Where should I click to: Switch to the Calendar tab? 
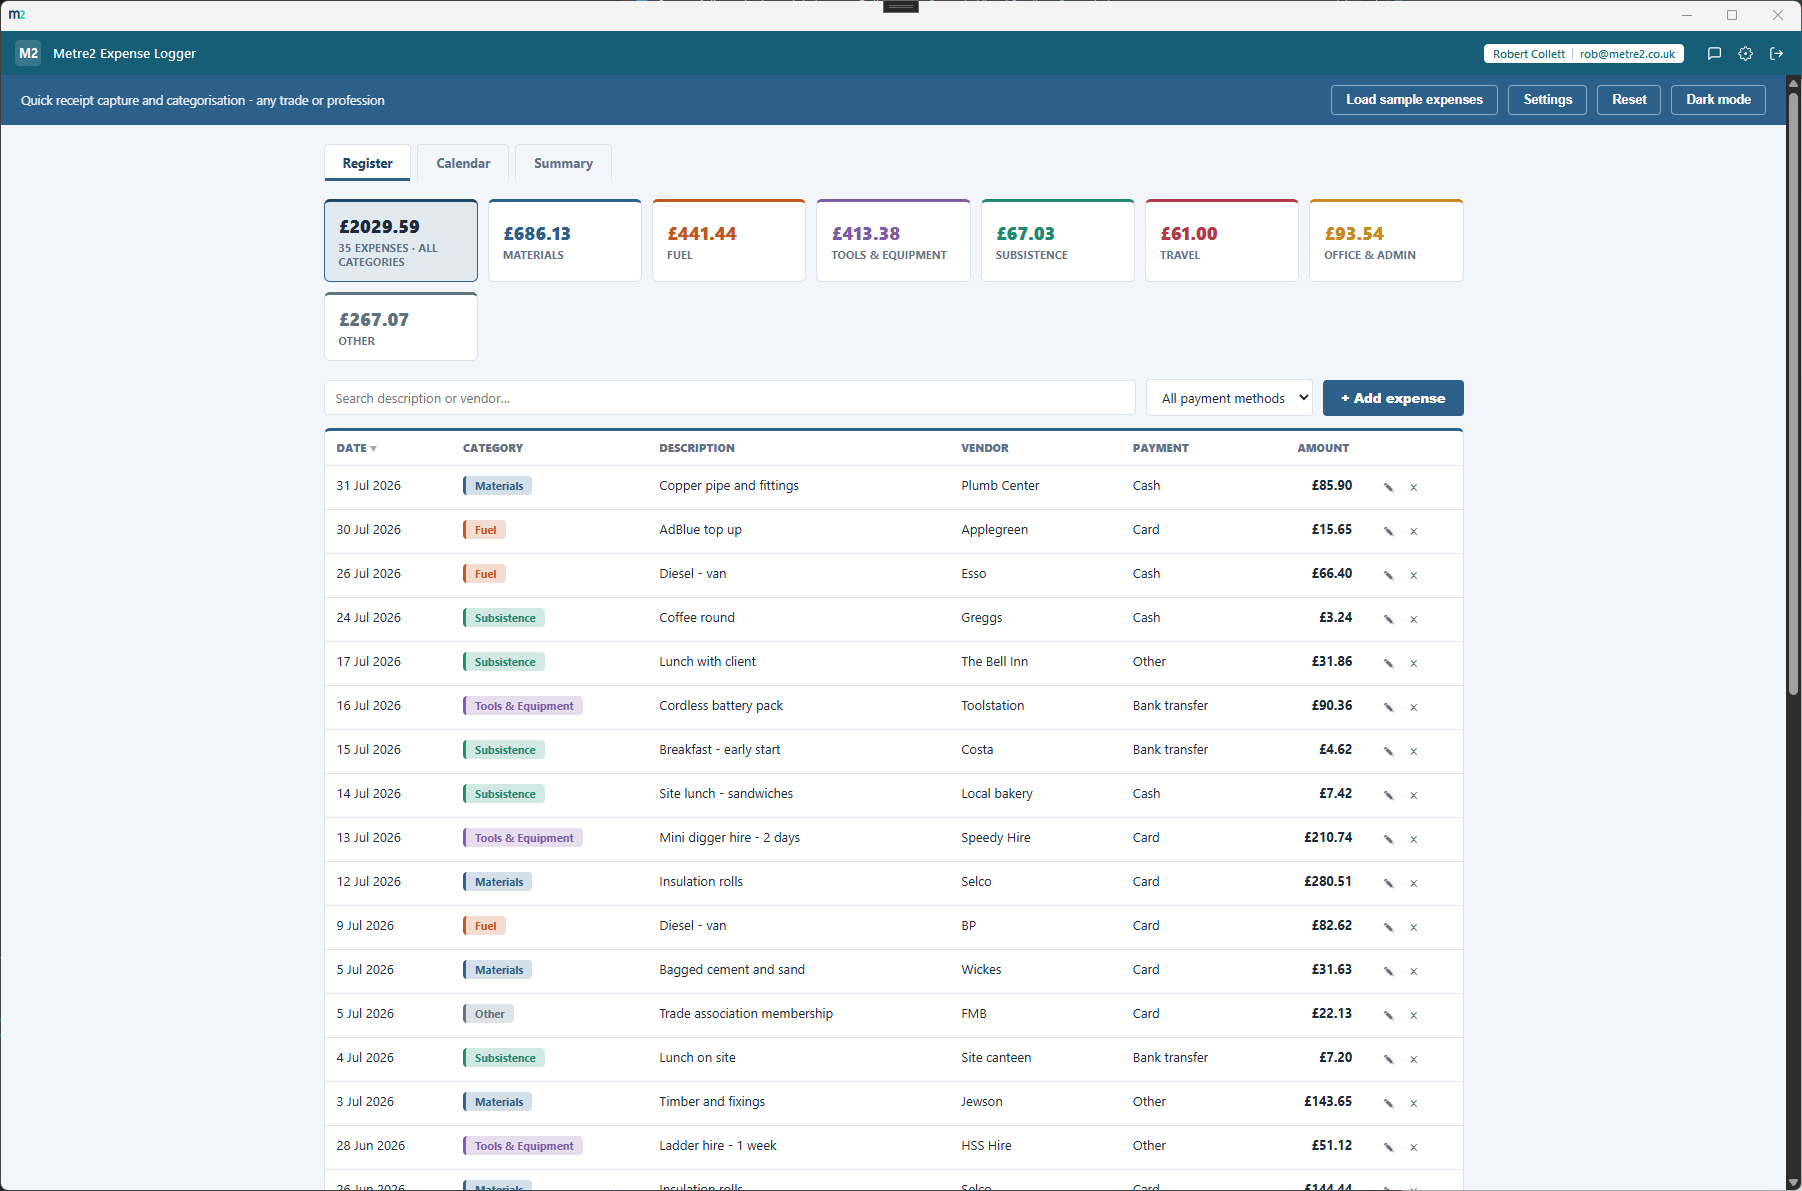[463, 163]
